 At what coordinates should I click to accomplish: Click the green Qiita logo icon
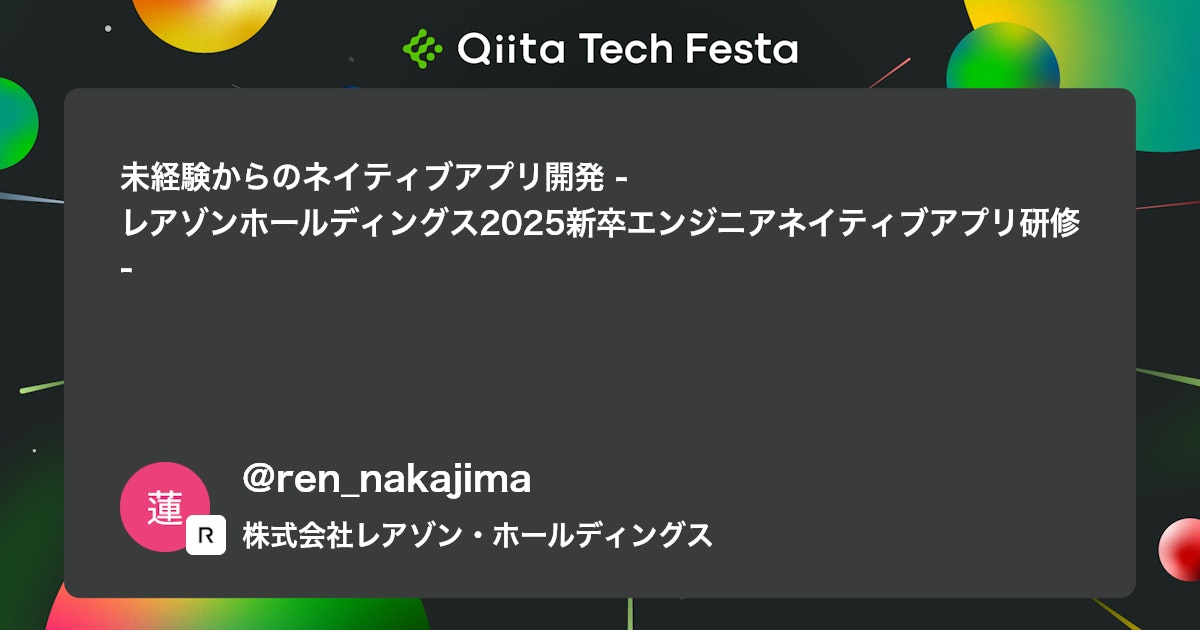422,48
